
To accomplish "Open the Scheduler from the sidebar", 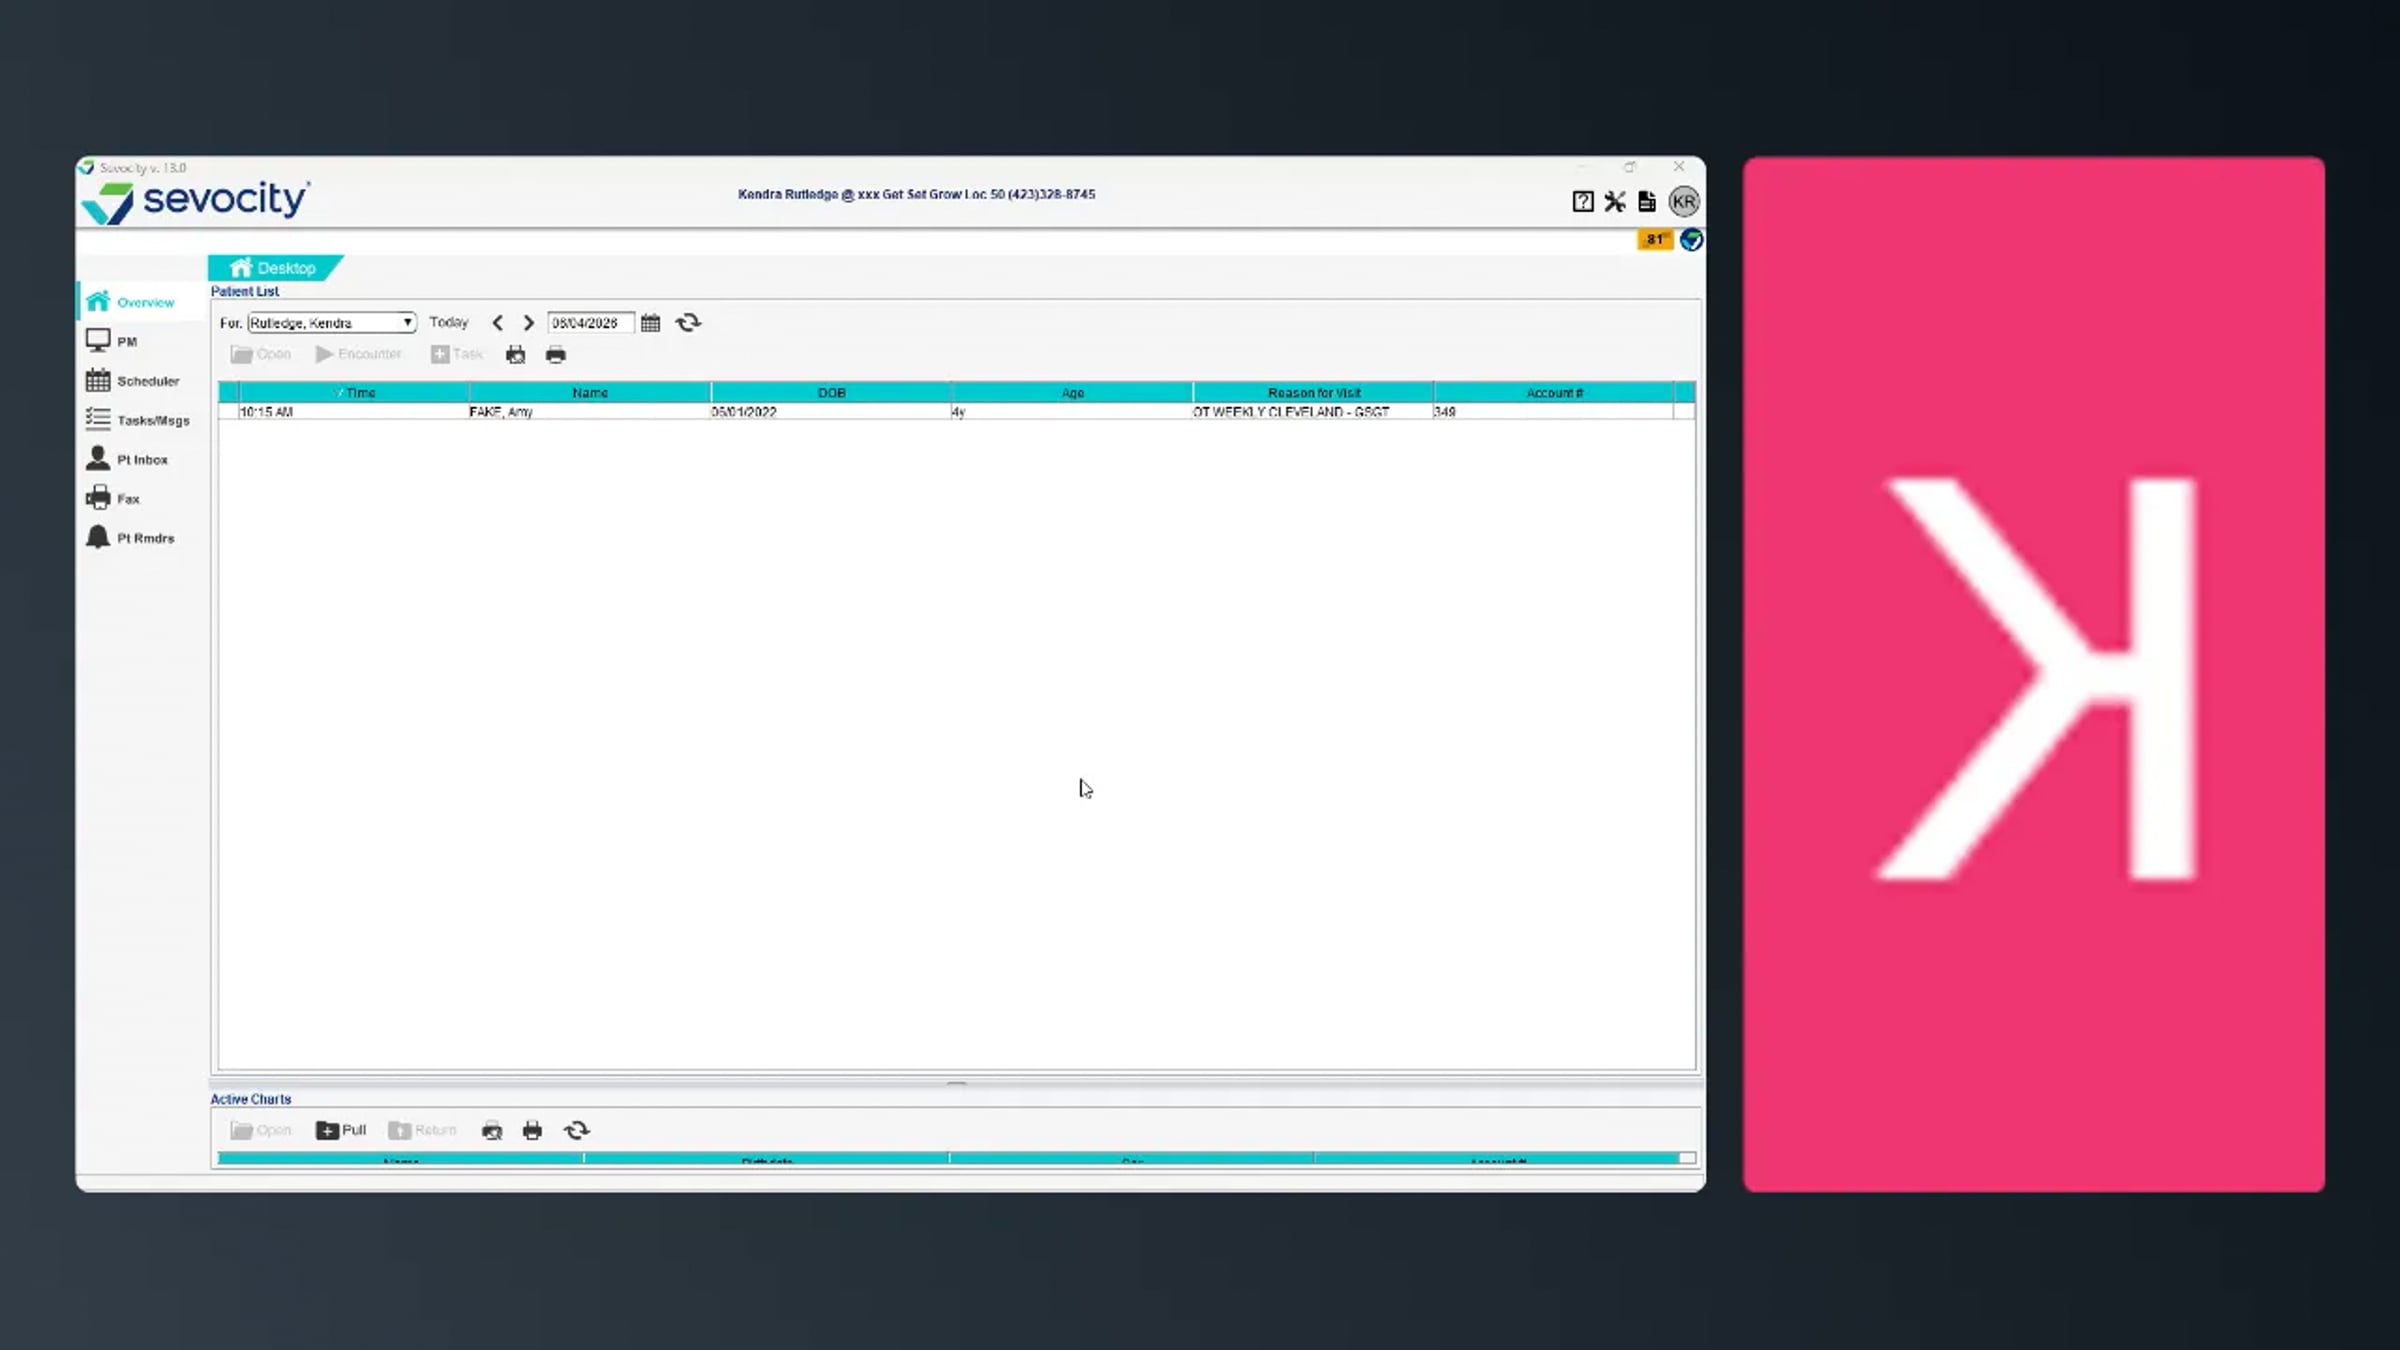I will (x=133, y=381).
